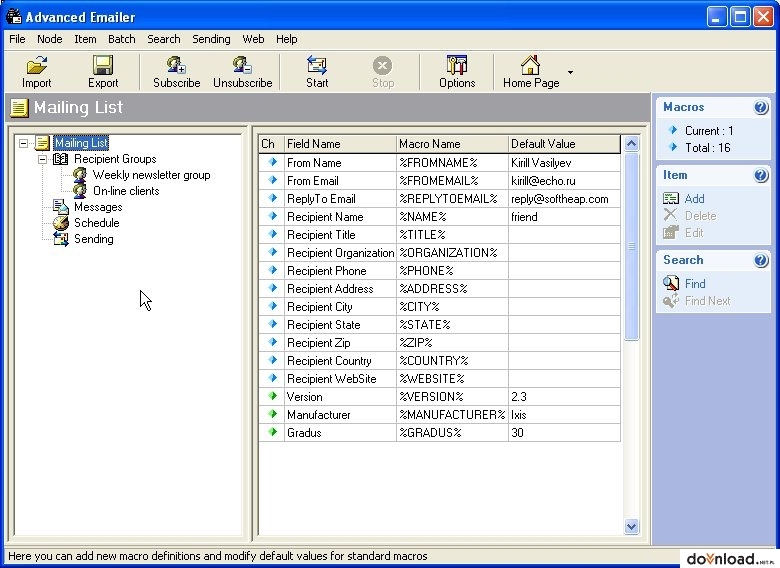Start sending with the Start icon
This screenshot has width=780, height=568.
[317, 65]
